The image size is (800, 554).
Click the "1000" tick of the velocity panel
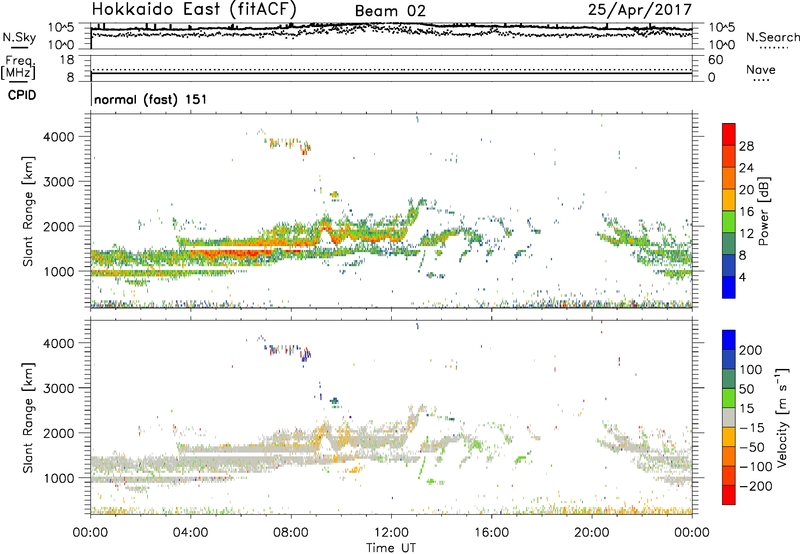(59, 478)
